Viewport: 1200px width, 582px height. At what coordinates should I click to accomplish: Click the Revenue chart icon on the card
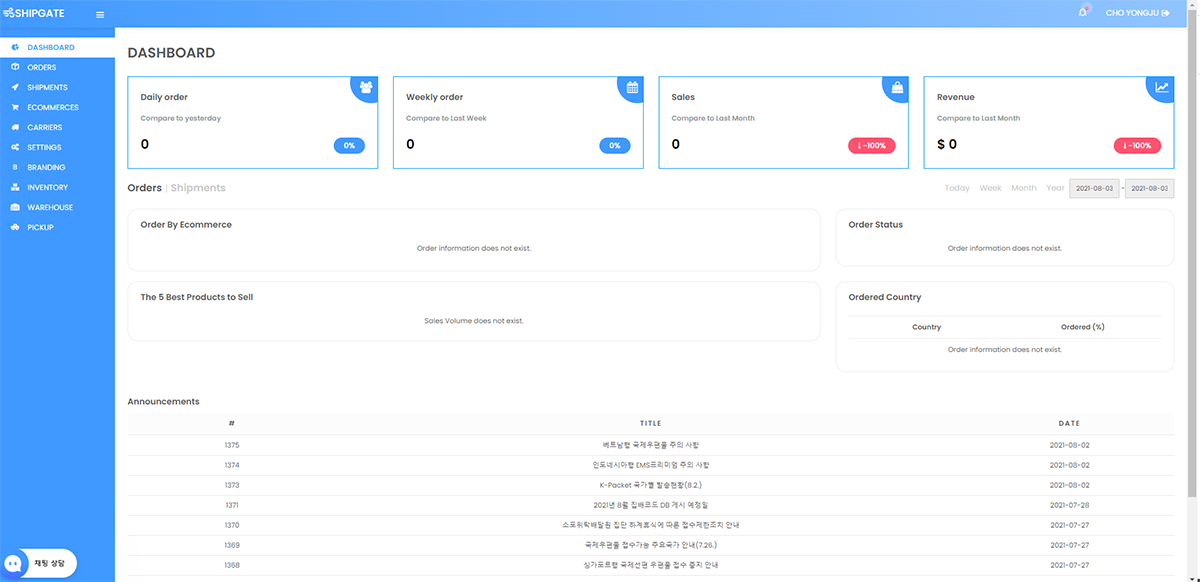(1160, 88)
